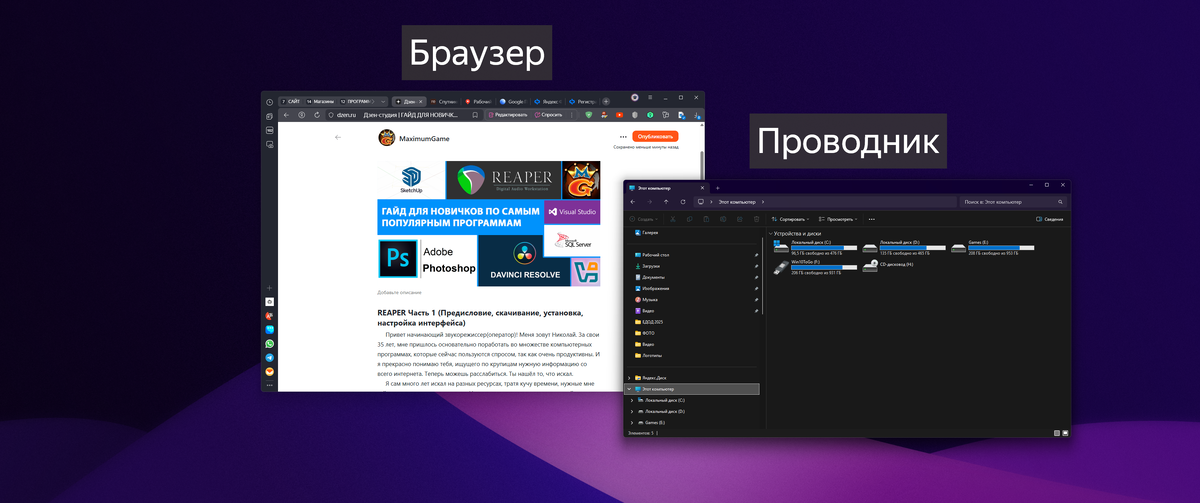Toggle the Сведения details pane in Explorer
1200x503 pixels.
click(1050, 219)
